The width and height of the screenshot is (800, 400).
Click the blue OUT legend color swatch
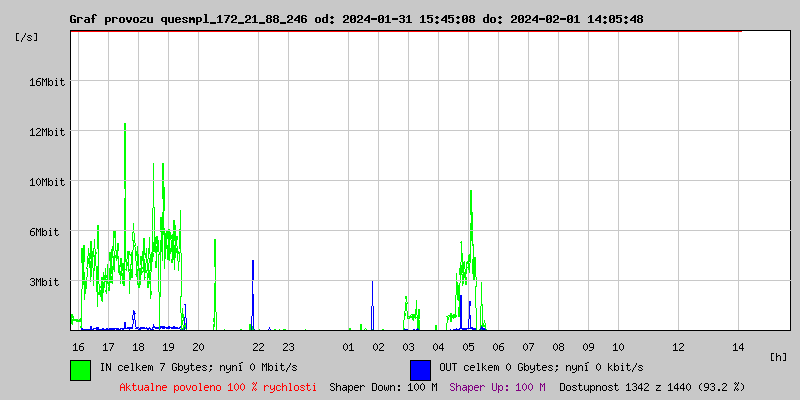(420, 369)
